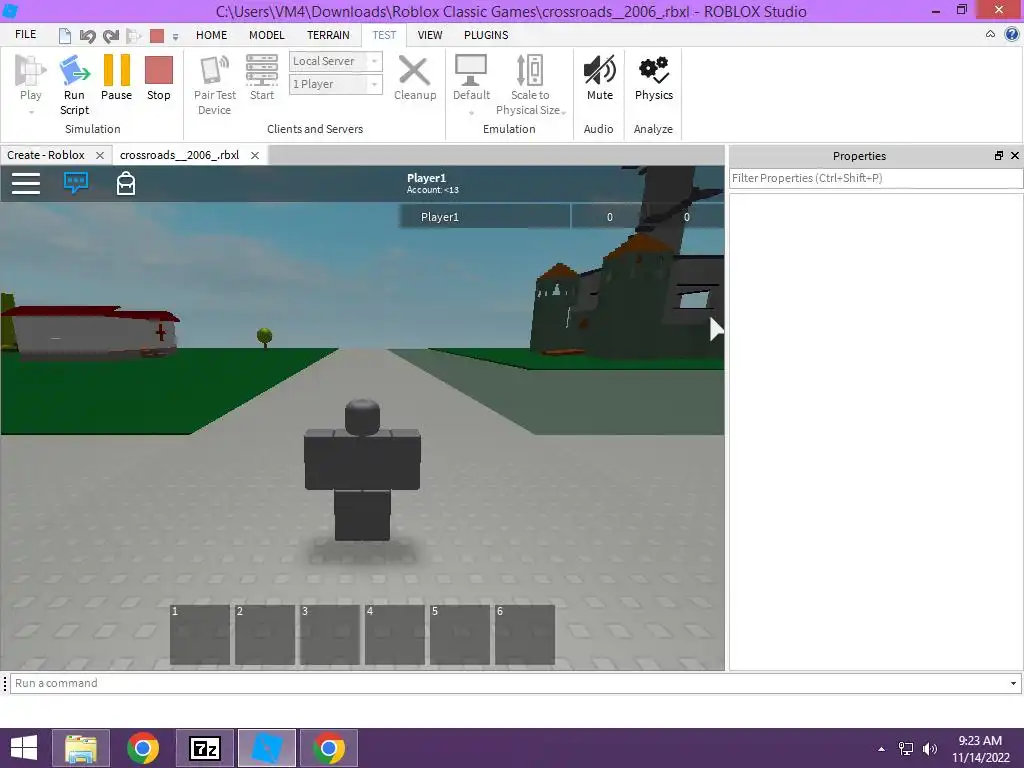Open the in-game hamburger menu
1024x768 pixels.
coord(26,184)
